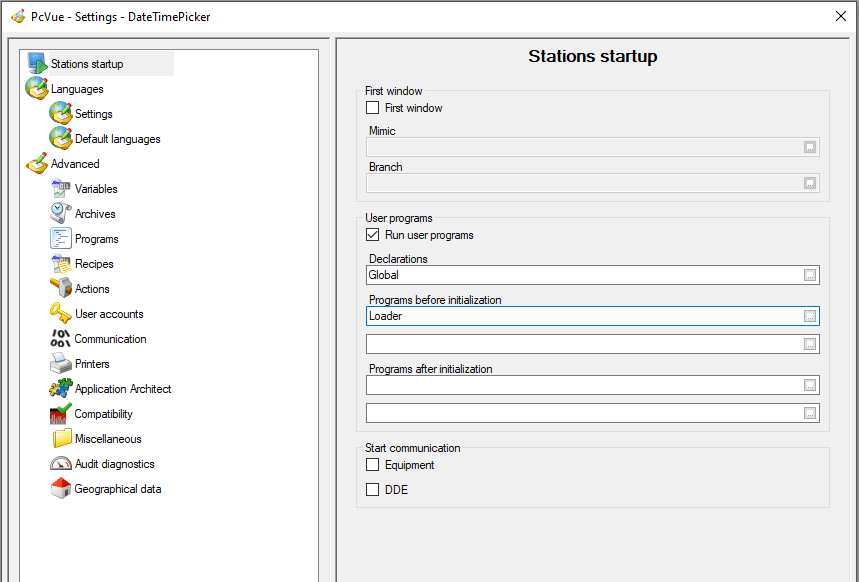
Task: Toggle the DDE checkbox
Action: pyautogui.click(x=373, y=490)
